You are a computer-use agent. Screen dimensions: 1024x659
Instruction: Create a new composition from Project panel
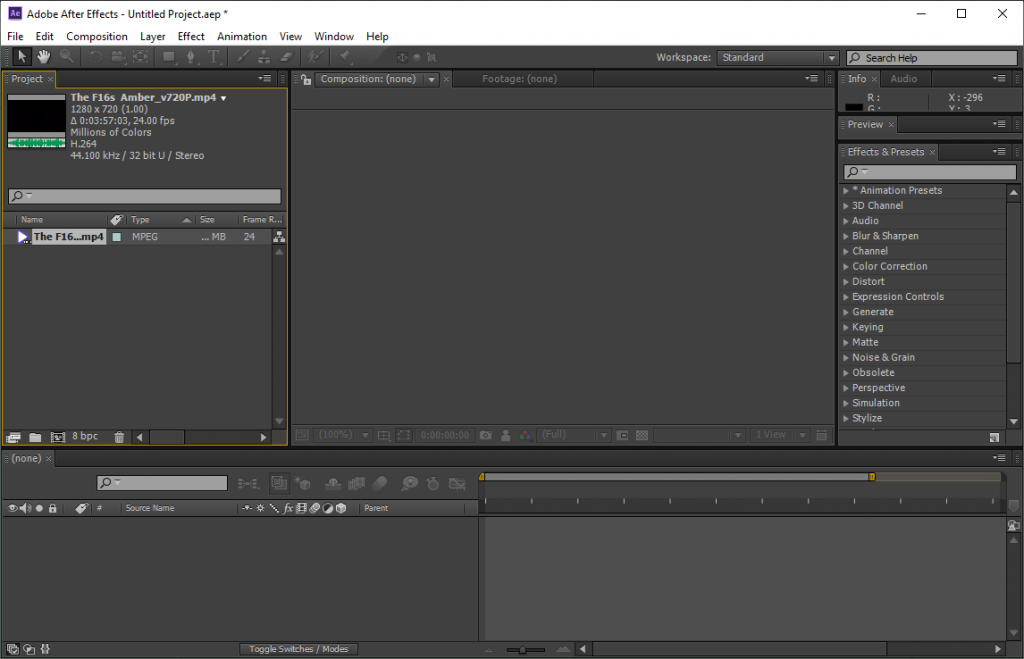pos(58,438)
